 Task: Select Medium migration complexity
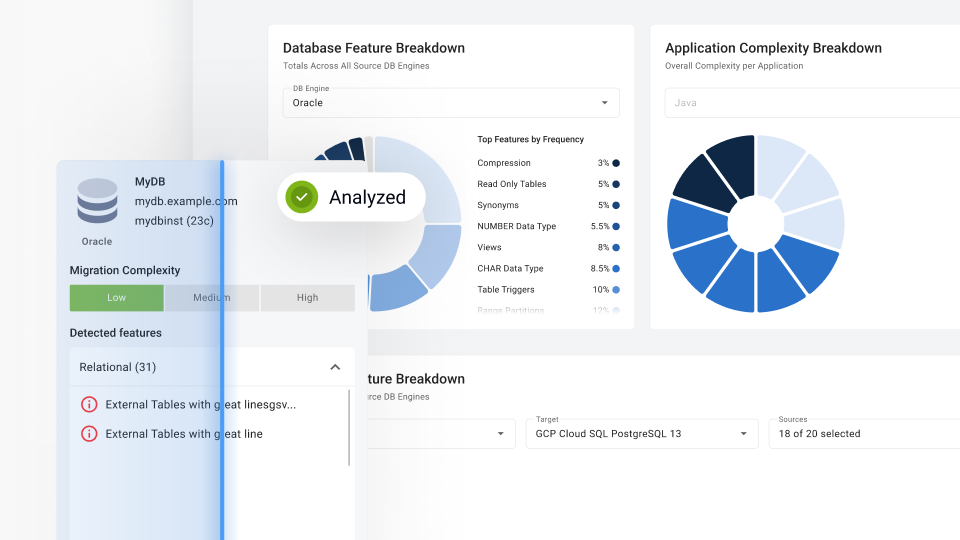click(212, 298)
